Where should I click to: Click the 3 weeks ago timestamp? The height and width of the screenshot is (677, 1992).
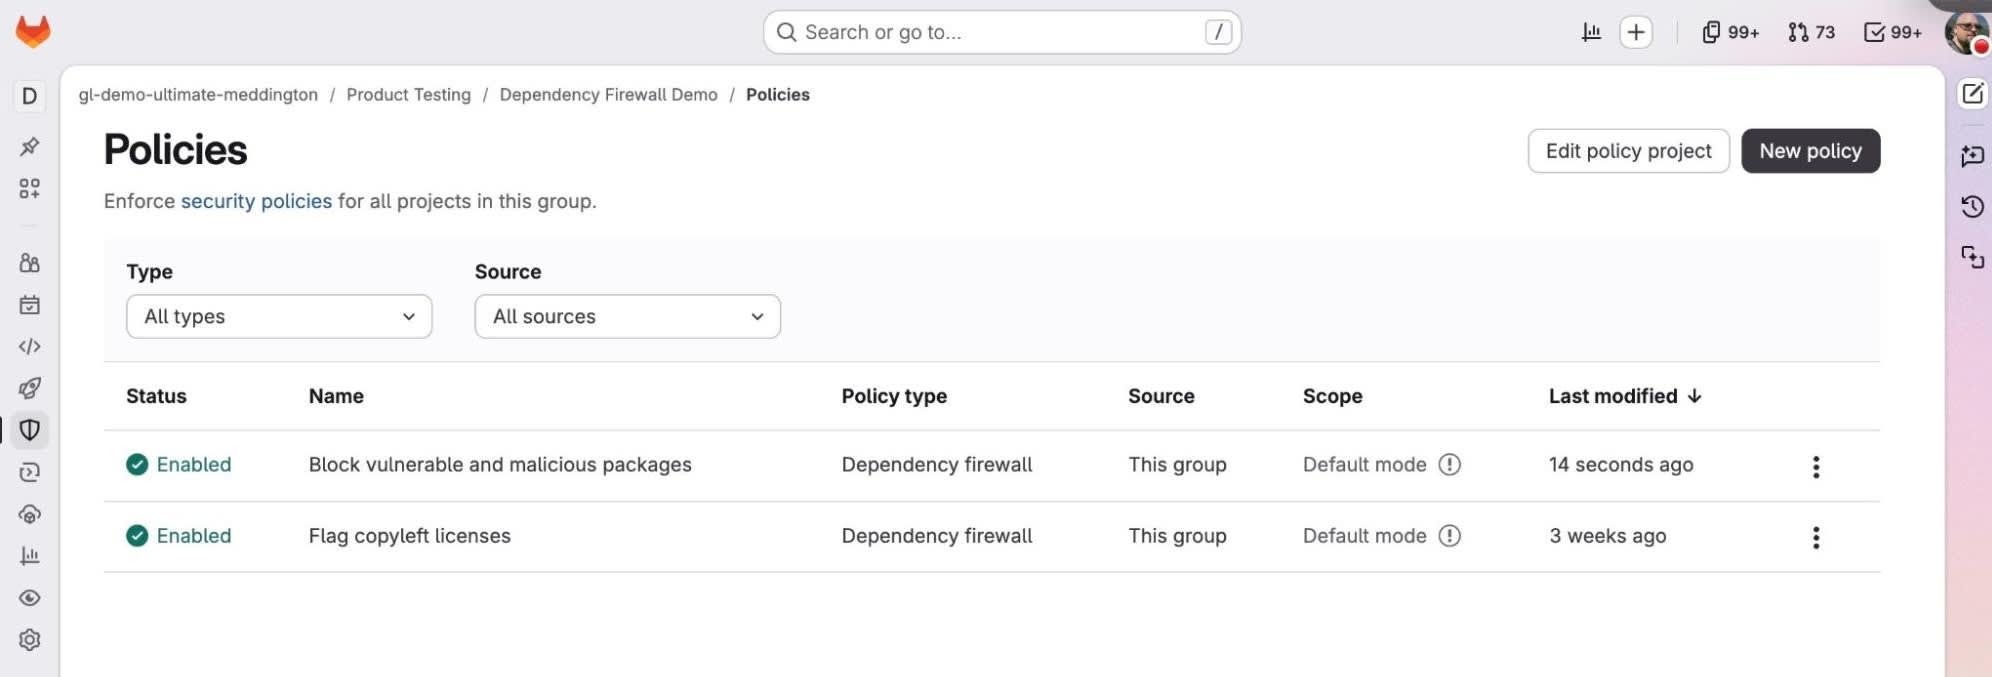(1607, 536)
